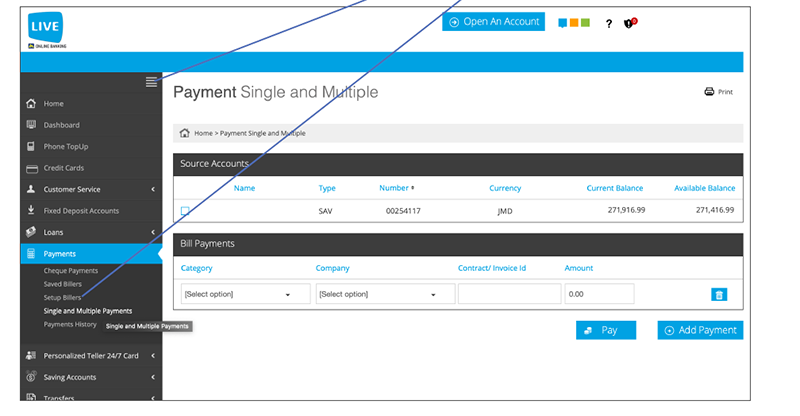
Task: Click the breadcrumb home icon
Action: tap(185, 133)
